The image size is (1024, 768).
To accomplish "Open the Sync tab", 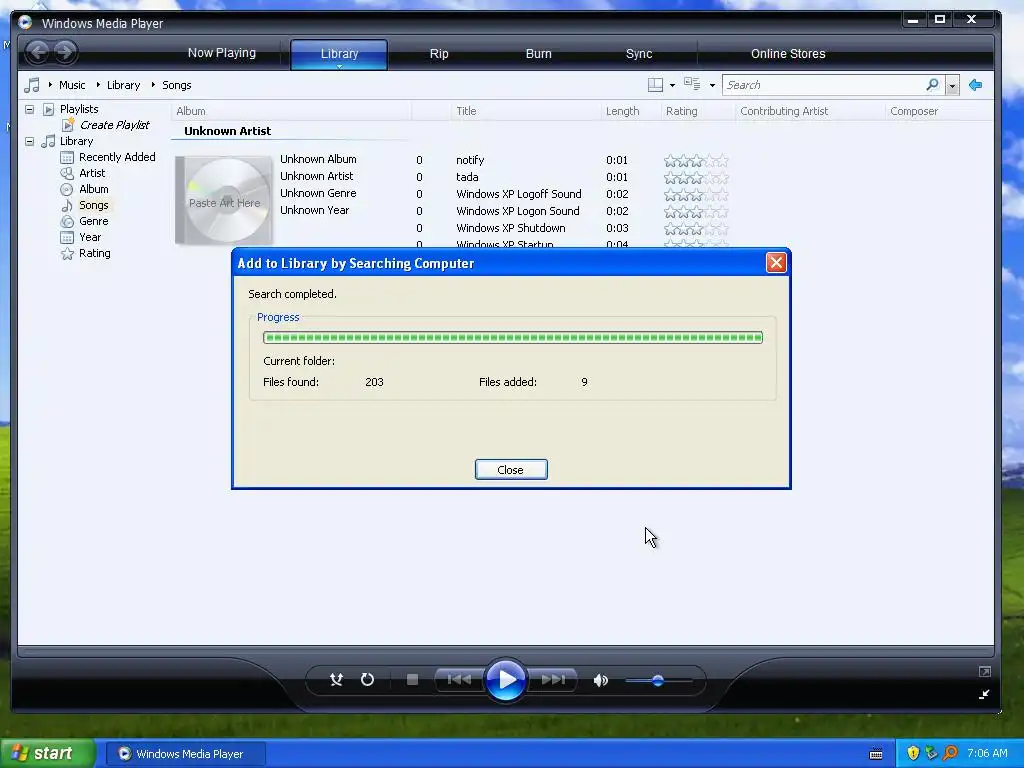I will (639, 54).
